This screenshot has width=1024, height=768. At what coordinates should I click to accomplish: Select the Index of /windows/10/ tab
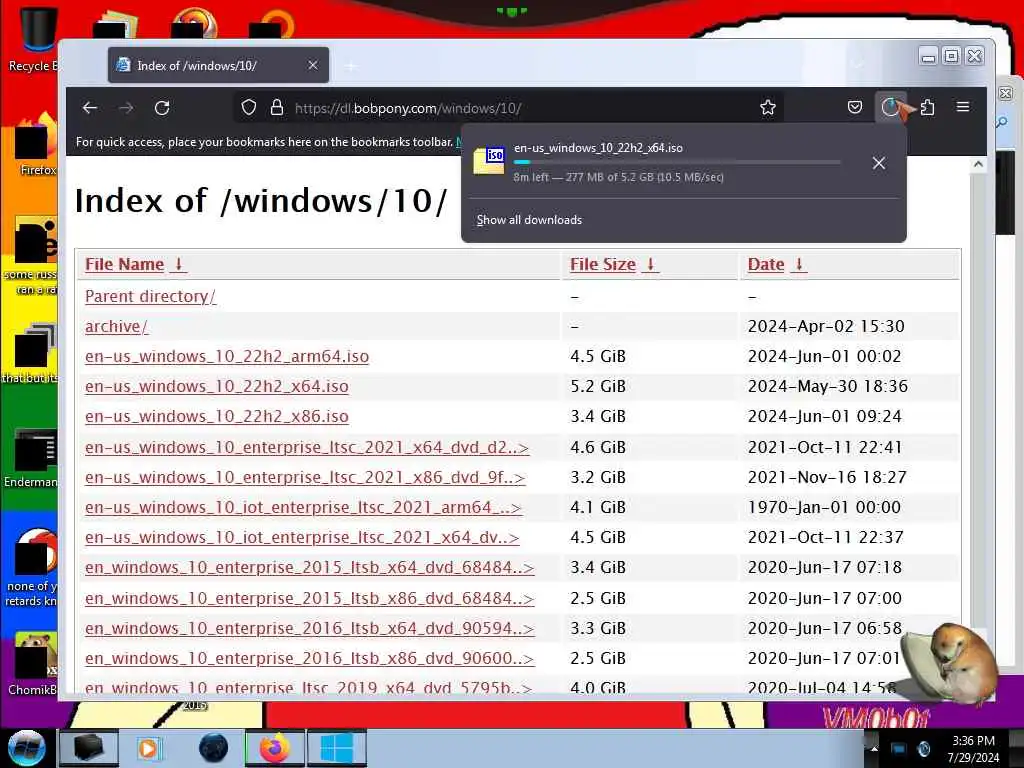218,65
